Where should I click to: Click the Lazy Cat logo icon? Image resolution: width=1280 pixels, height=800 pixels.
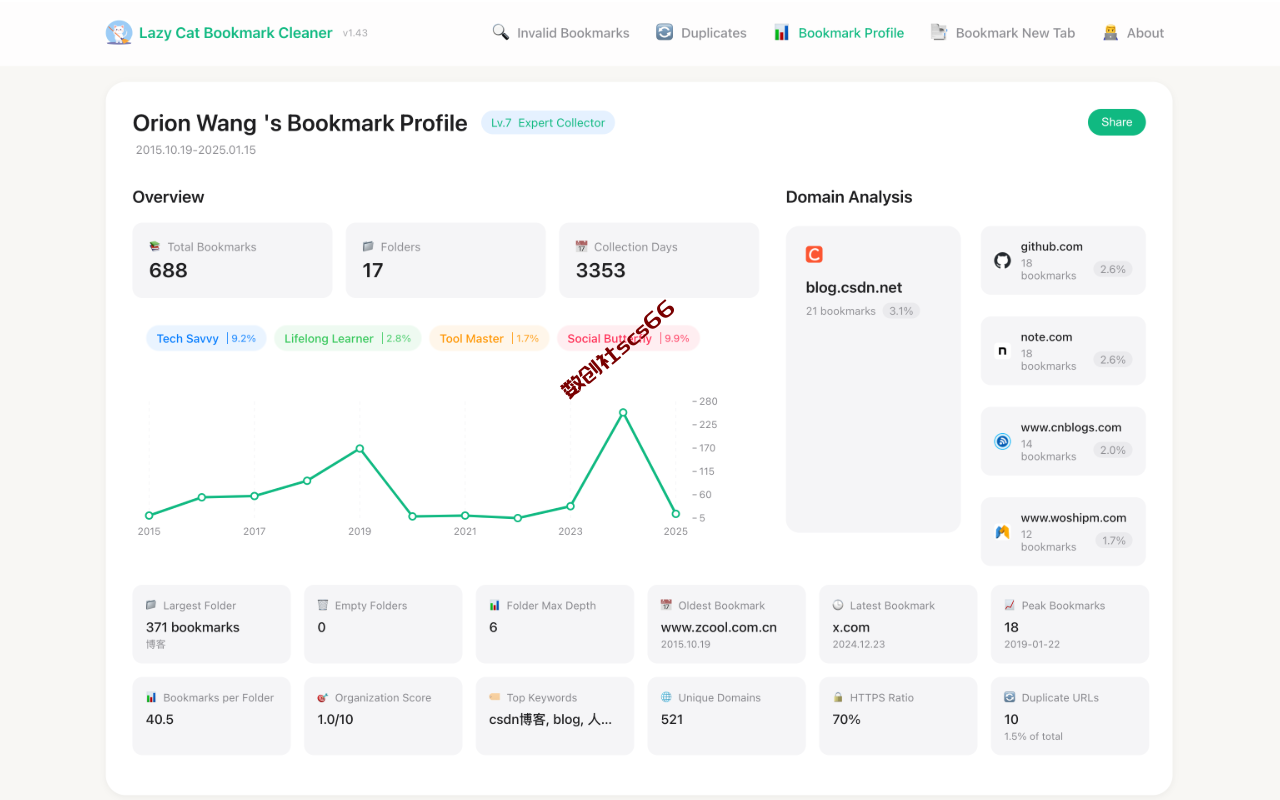click(119, 33)
